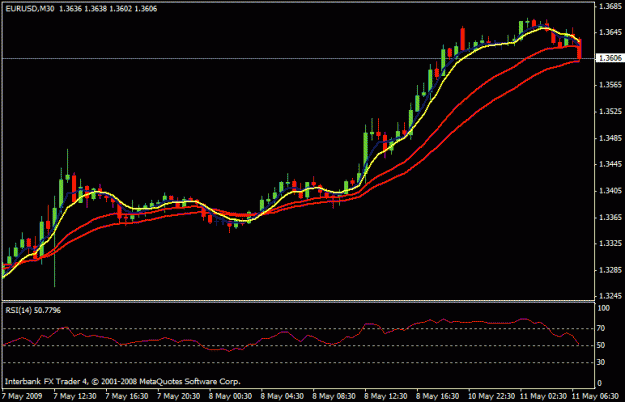625x402 pixels.
Task: Click the RSI scale value 30
Action: click(x=601, y=362)
